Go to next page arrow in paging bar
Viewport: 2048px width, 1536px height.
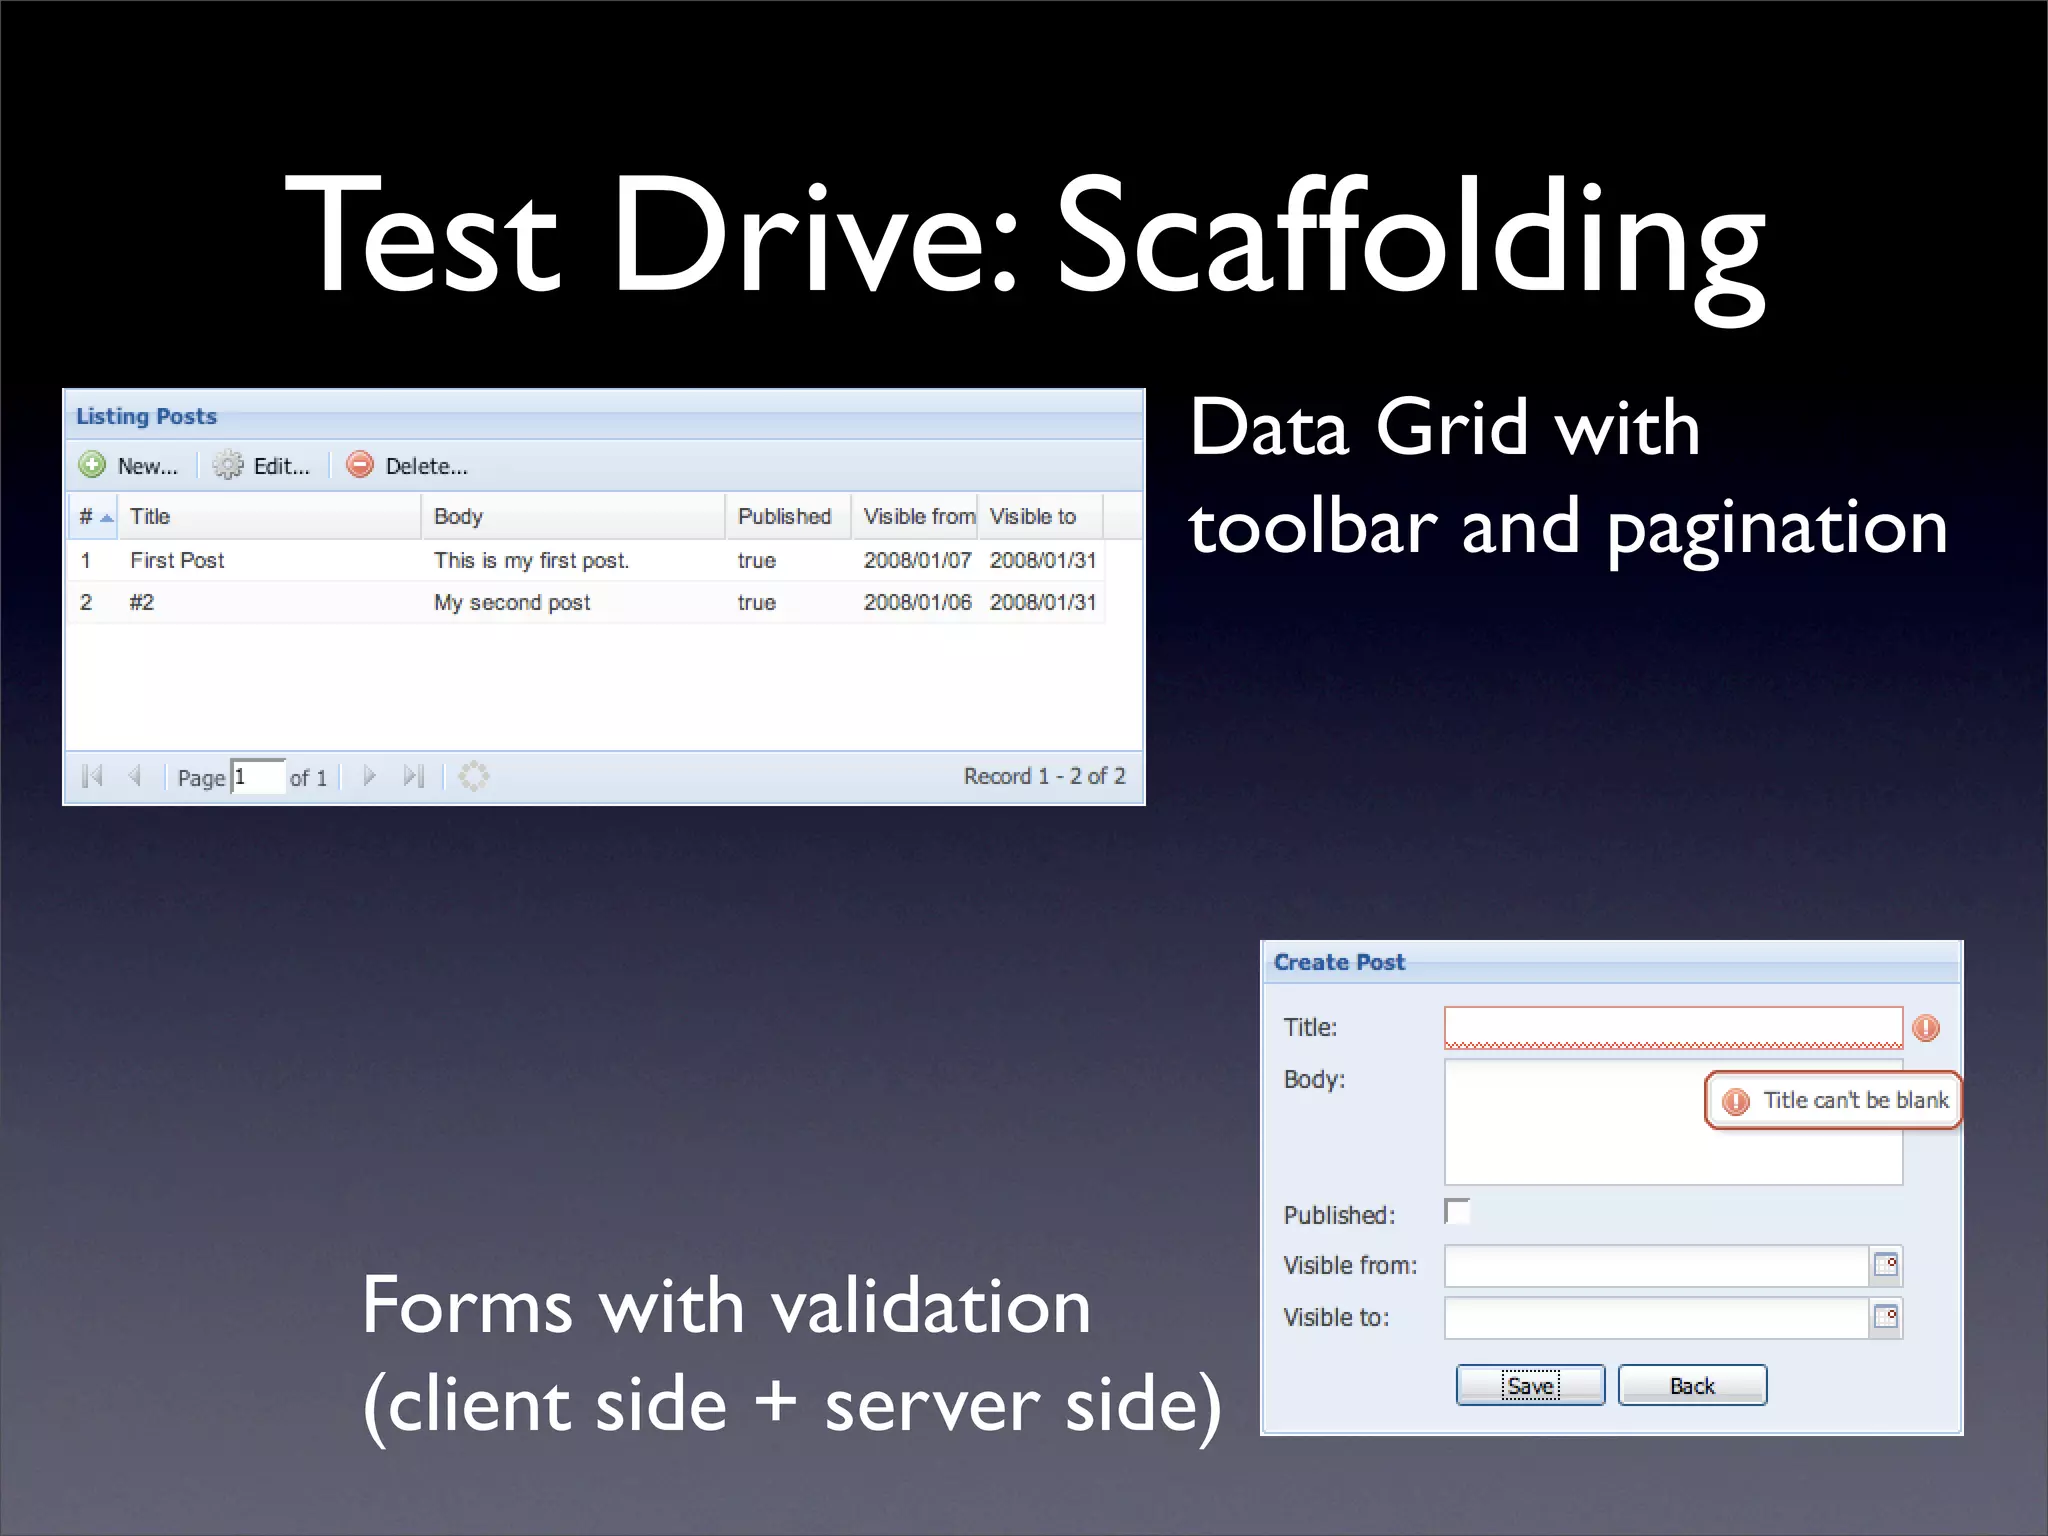point(369,776)
